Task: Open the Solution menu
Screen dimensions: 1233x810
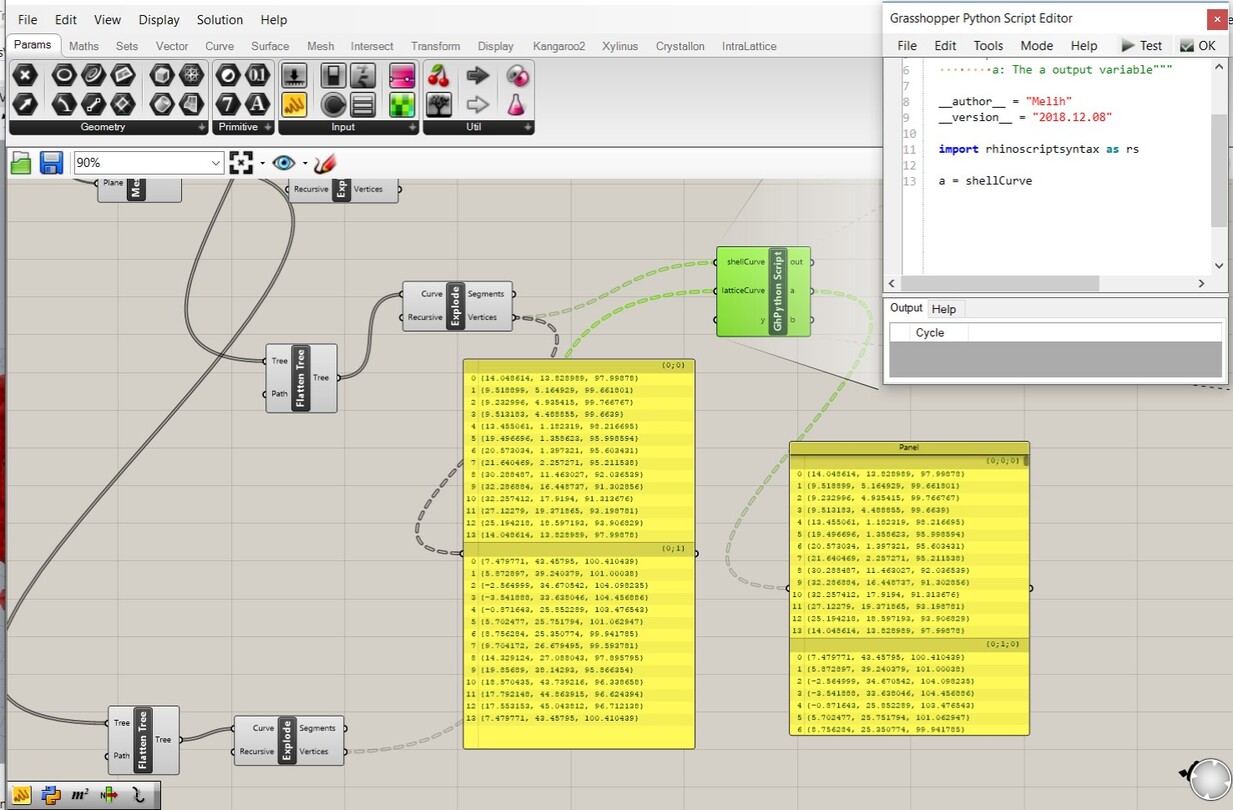Action: coord(219,19)
